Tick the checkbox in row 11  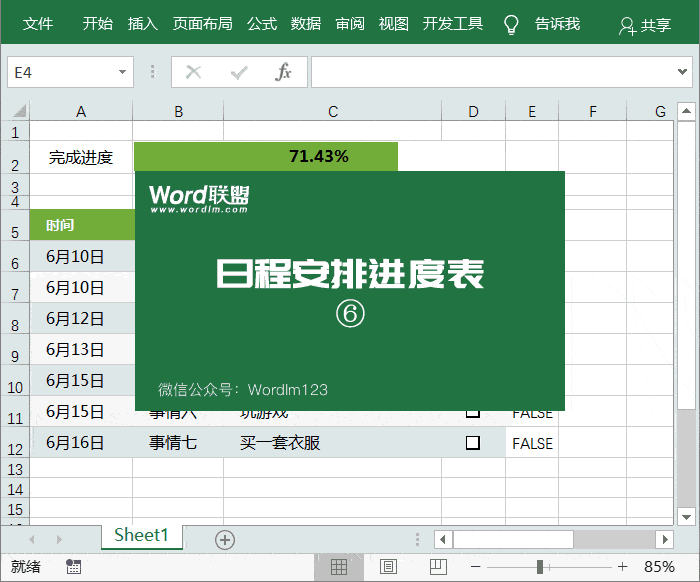[x=473, y=412]
